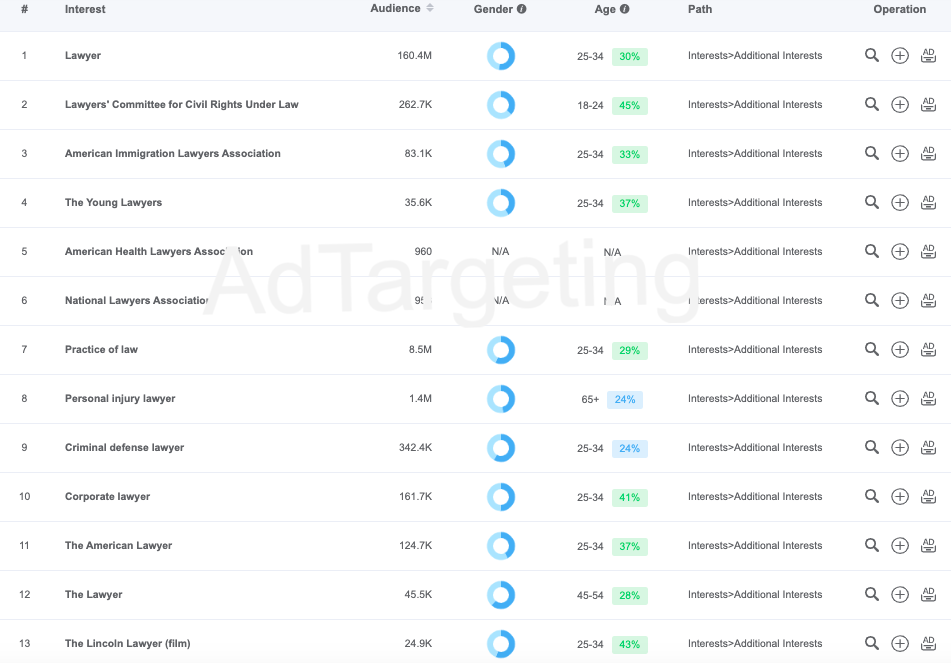
Task: Click the interest name "Personal injury lawyer"
Action: click(120, 399)
